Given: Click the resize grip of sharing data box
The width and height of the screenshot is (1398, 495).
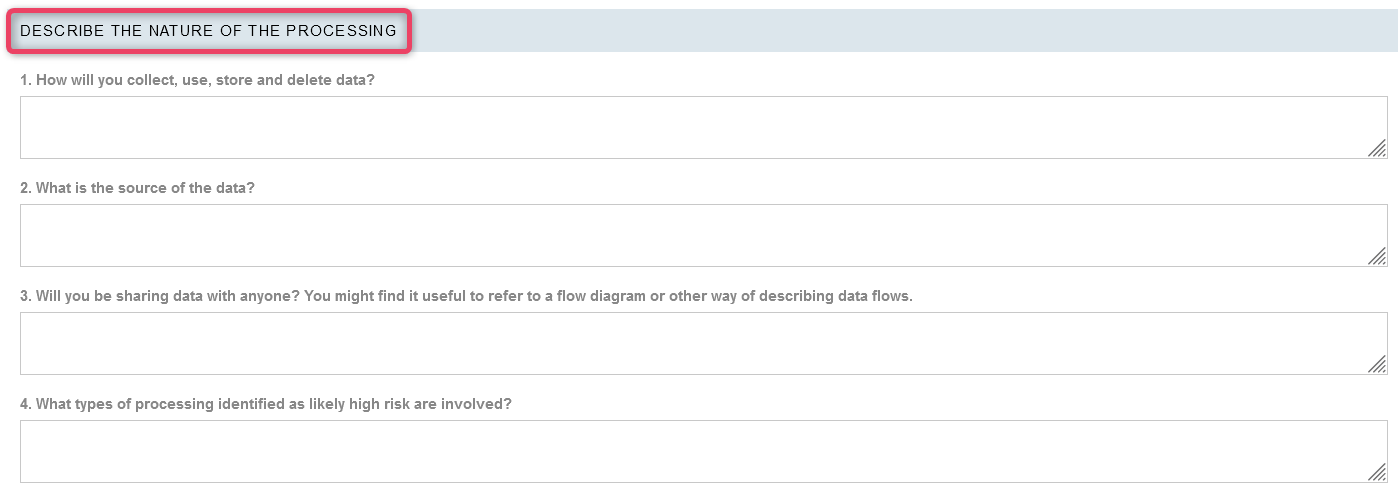Looking at the screenshot, I should click(1377, 365).
